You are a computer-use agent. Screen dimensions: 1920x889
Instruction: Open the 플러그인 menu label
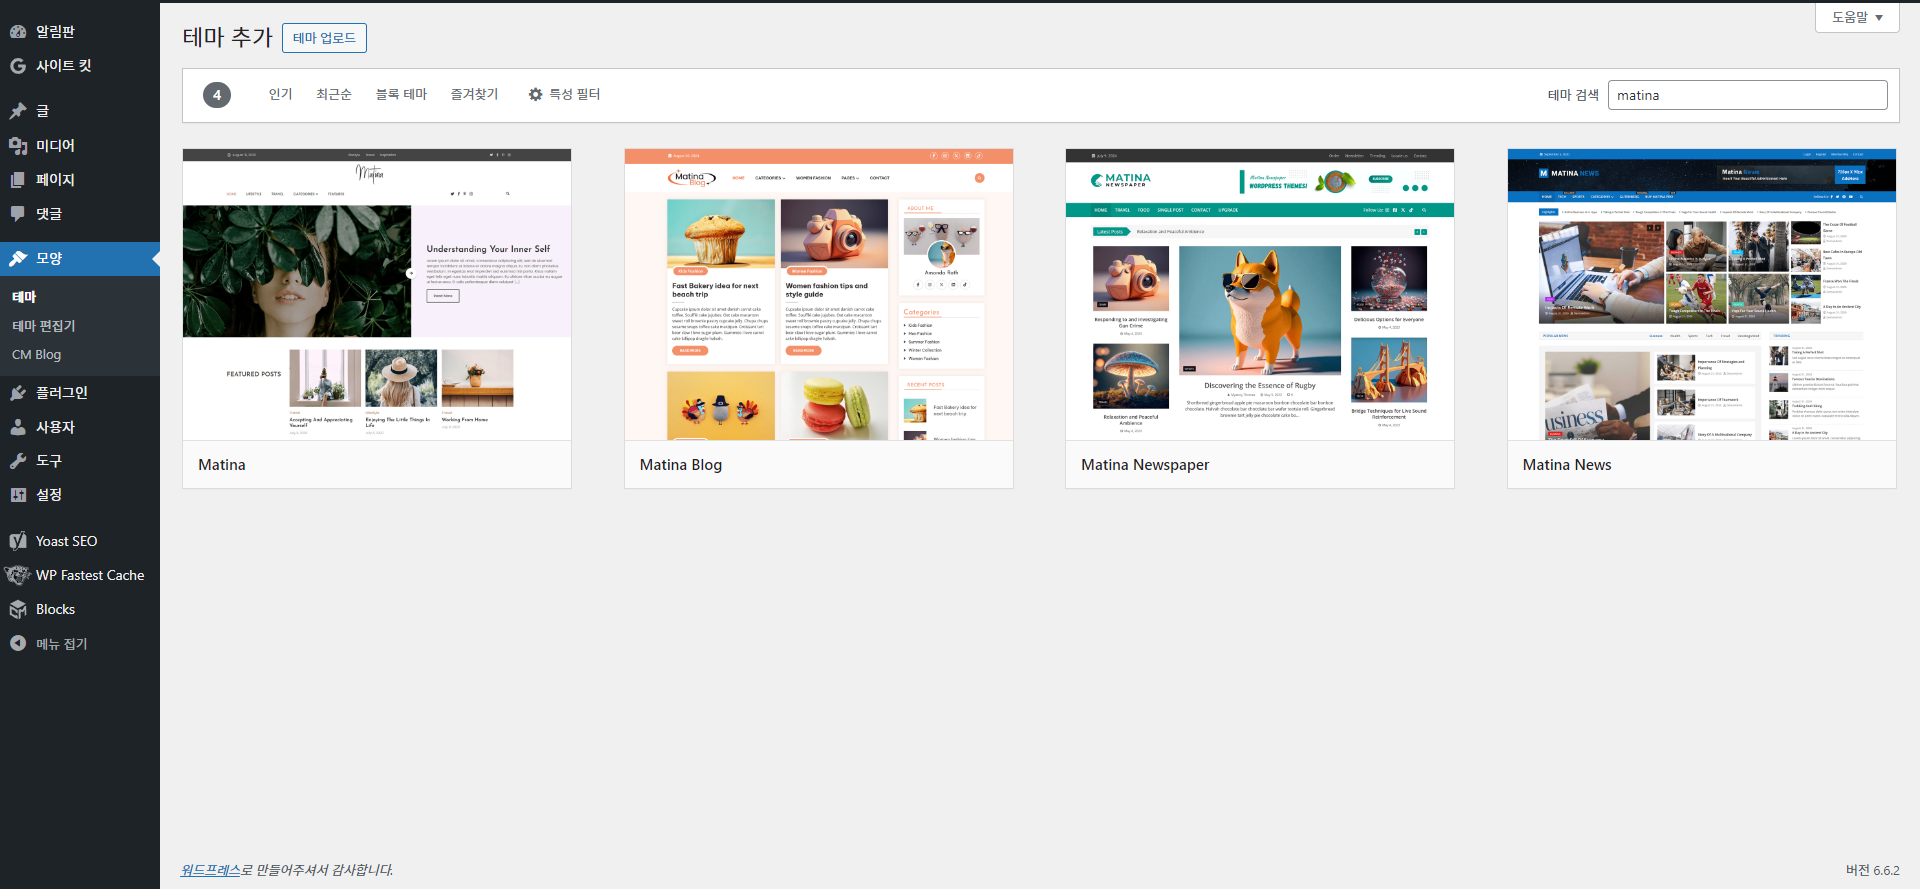point(62,393)
